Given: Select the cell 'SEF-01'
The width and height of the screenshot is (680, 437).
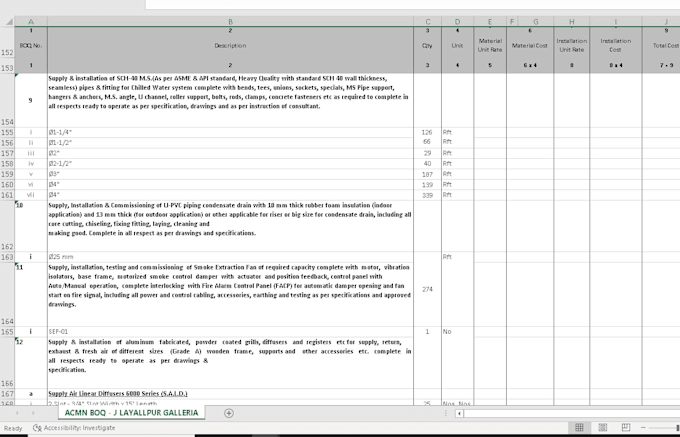Looking at the screenshot, I should 230,332.
